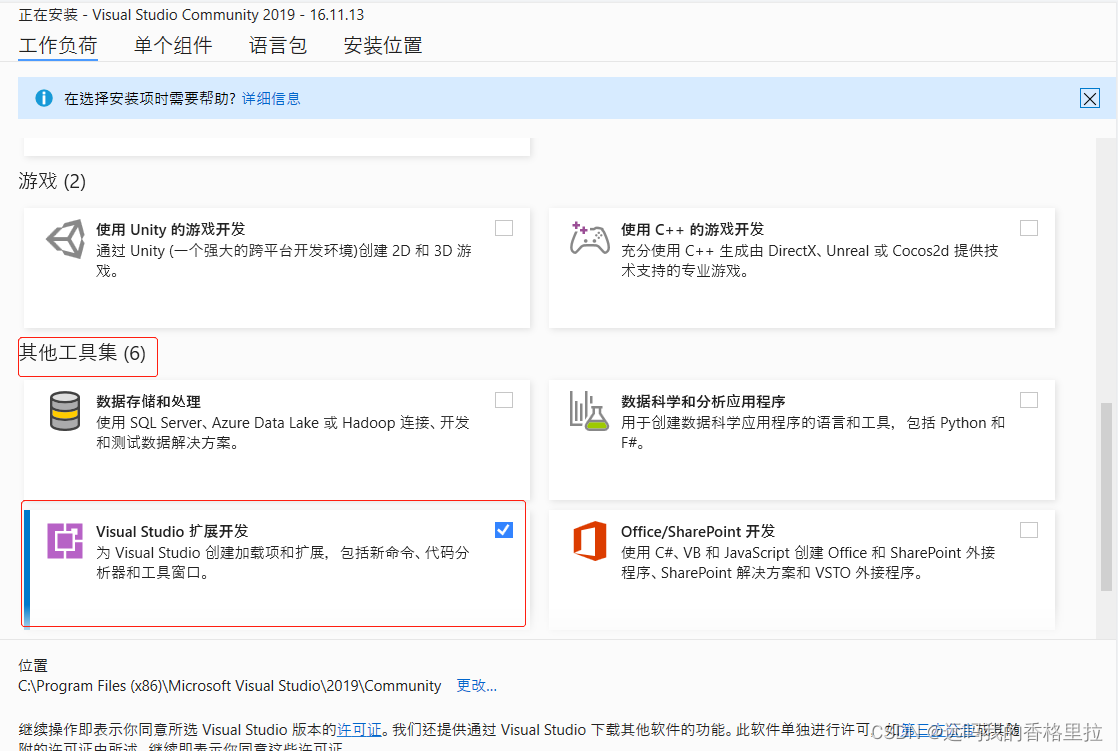Screen dimensions: 1118x751
Task: Open the 许可证 license link
Action: click(359, 730)
